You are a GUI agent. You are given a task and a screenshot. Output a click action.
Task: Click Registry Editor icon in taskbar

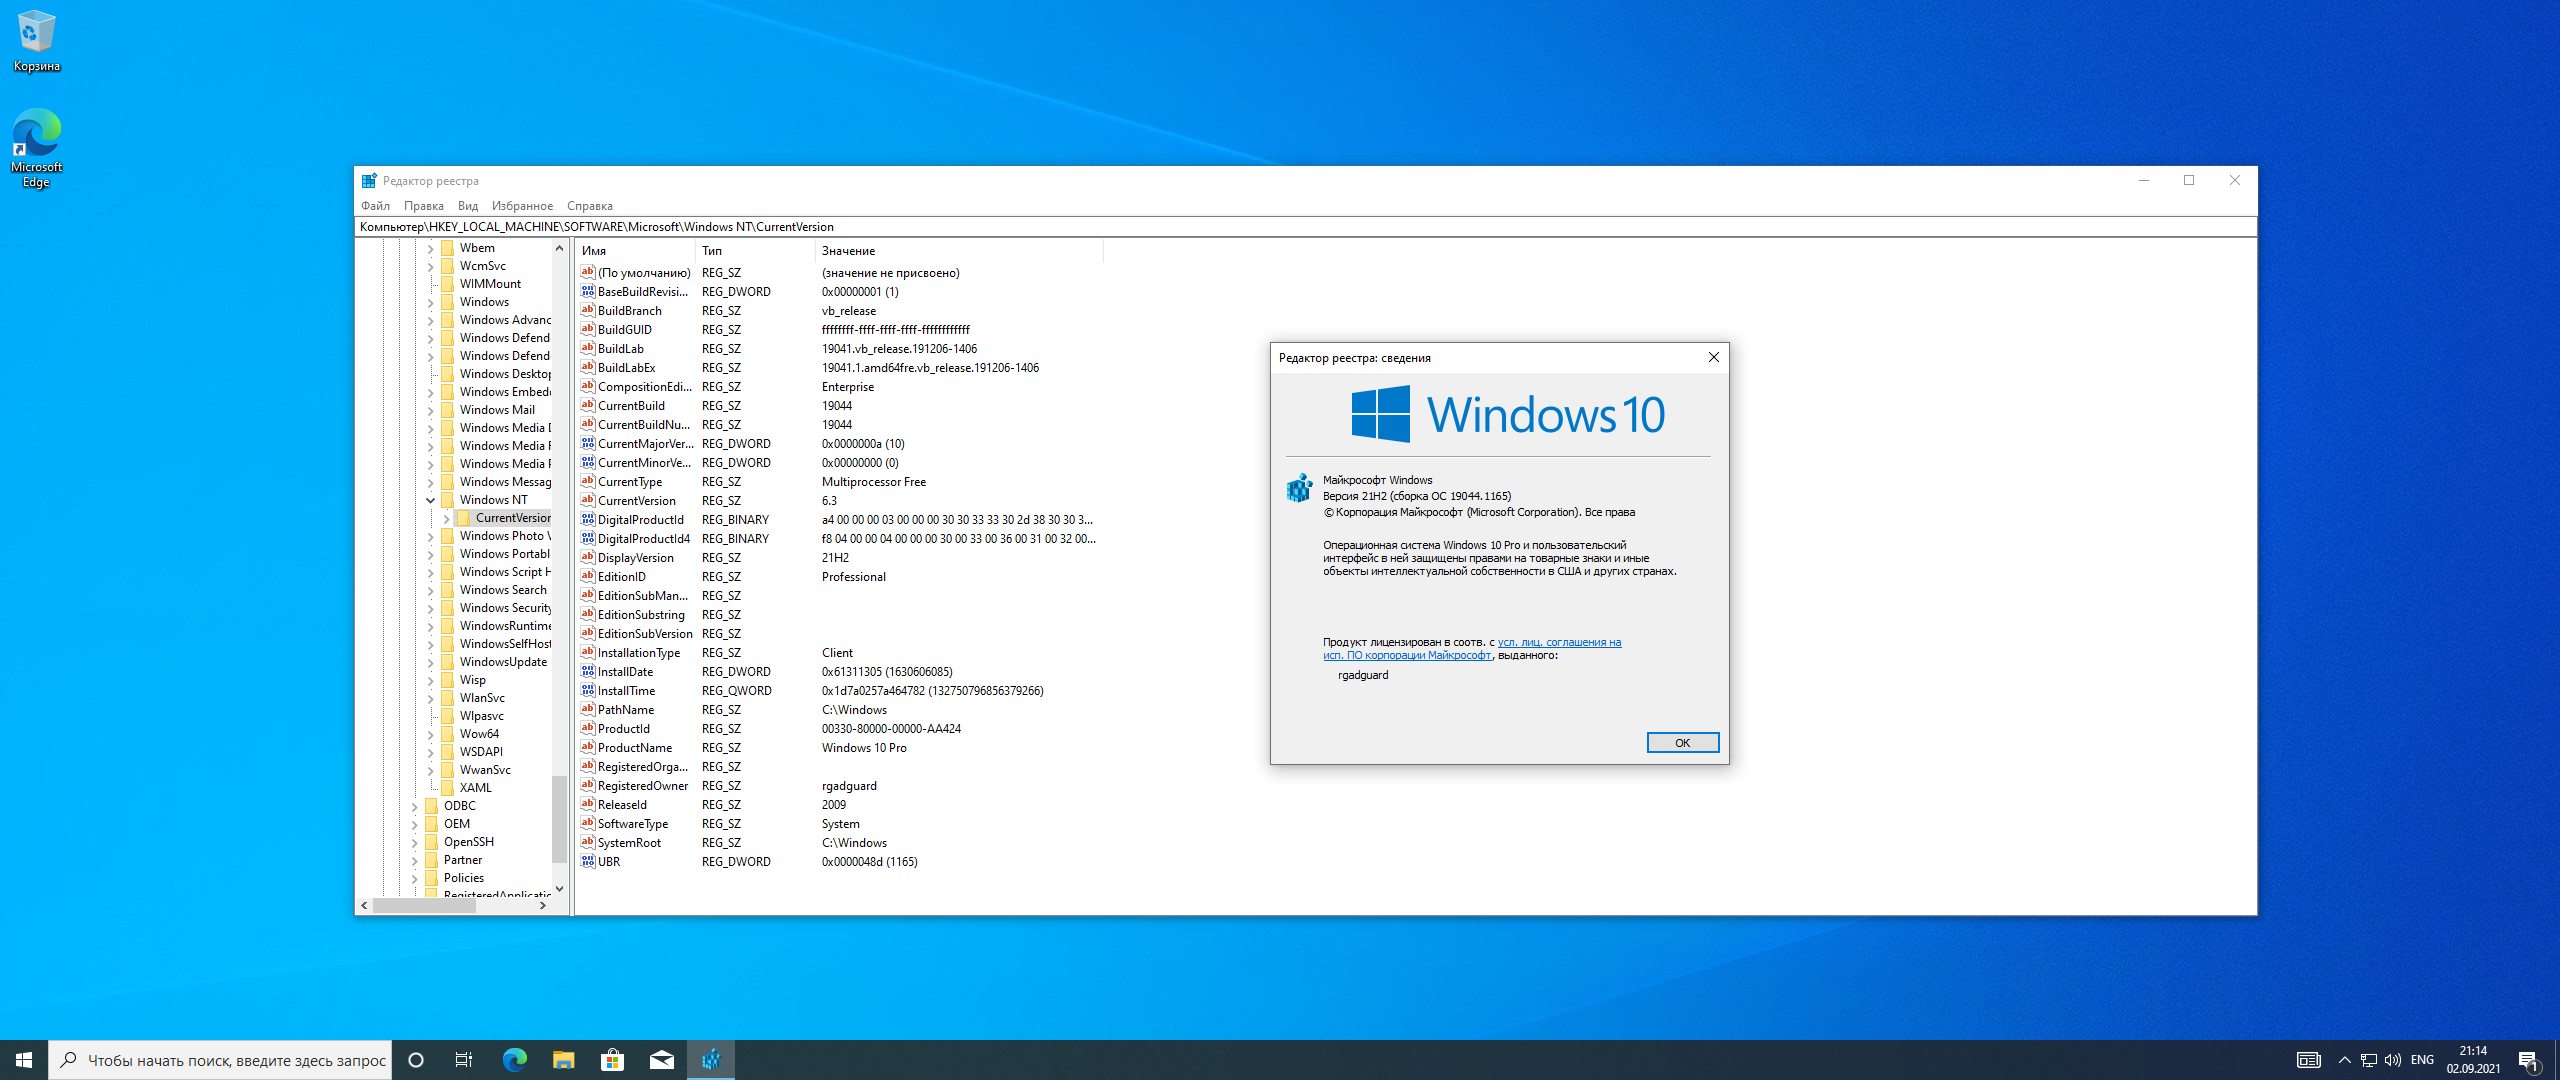pyautogui.click(x=711, y=1060)
